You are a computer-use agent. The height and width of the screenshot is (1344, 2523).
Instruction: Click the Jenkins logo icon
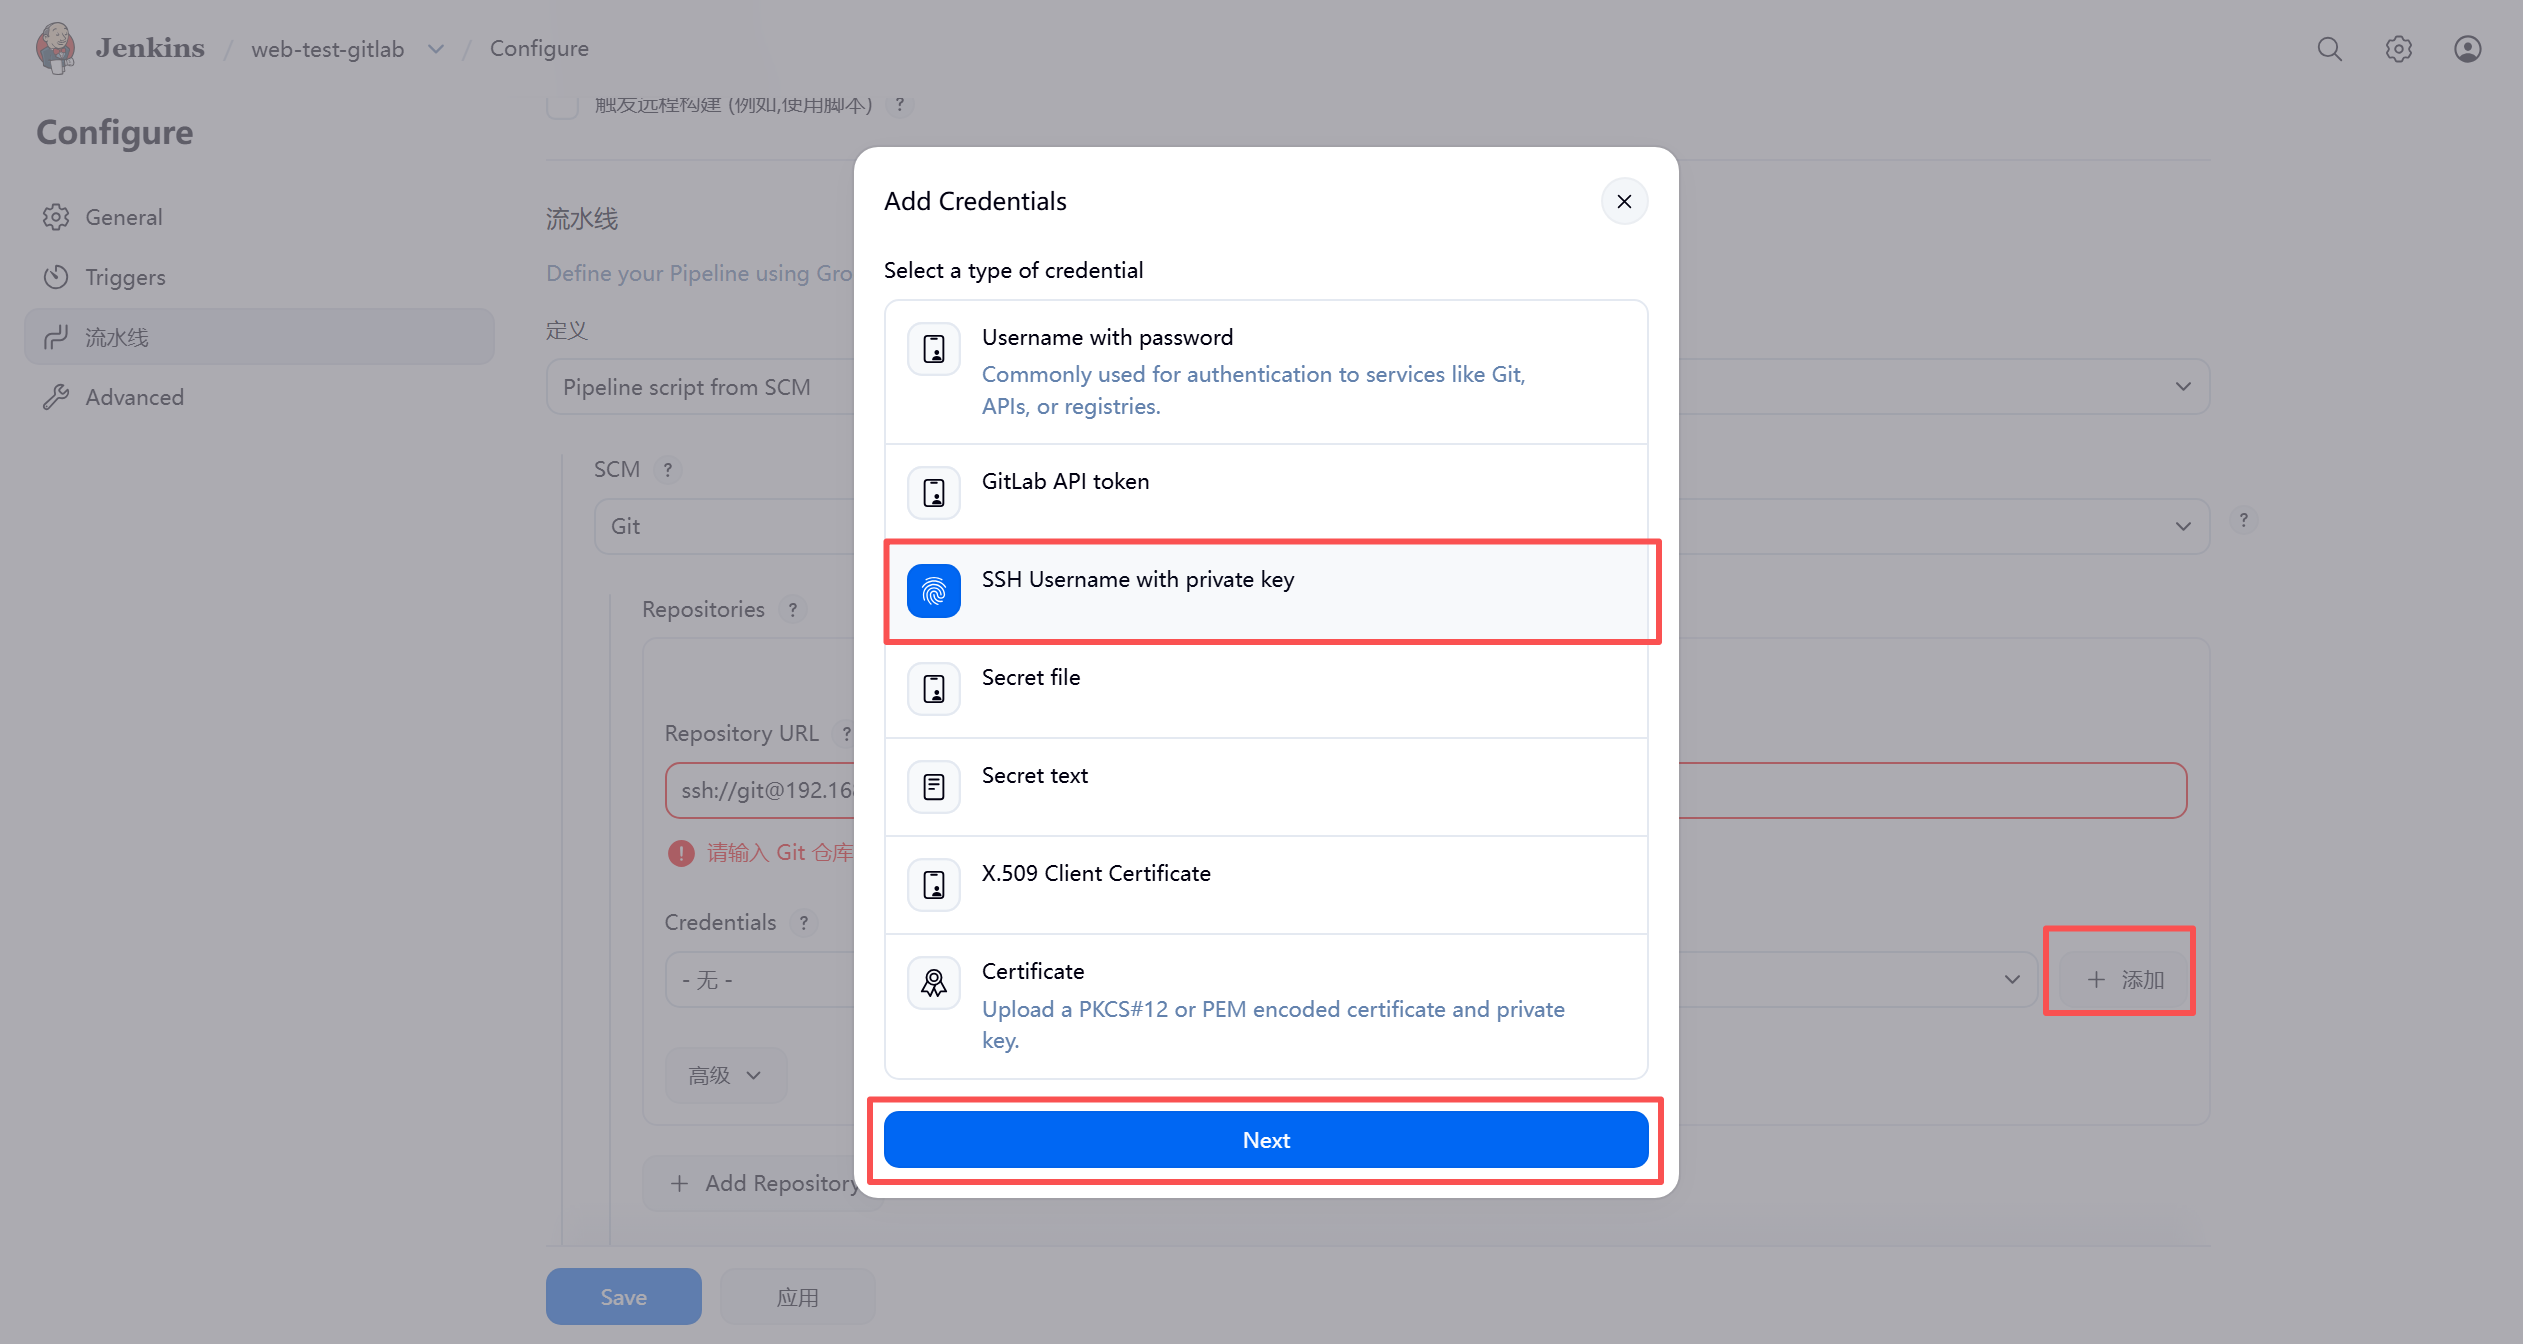pyautogui.click(x=56, y=48)
